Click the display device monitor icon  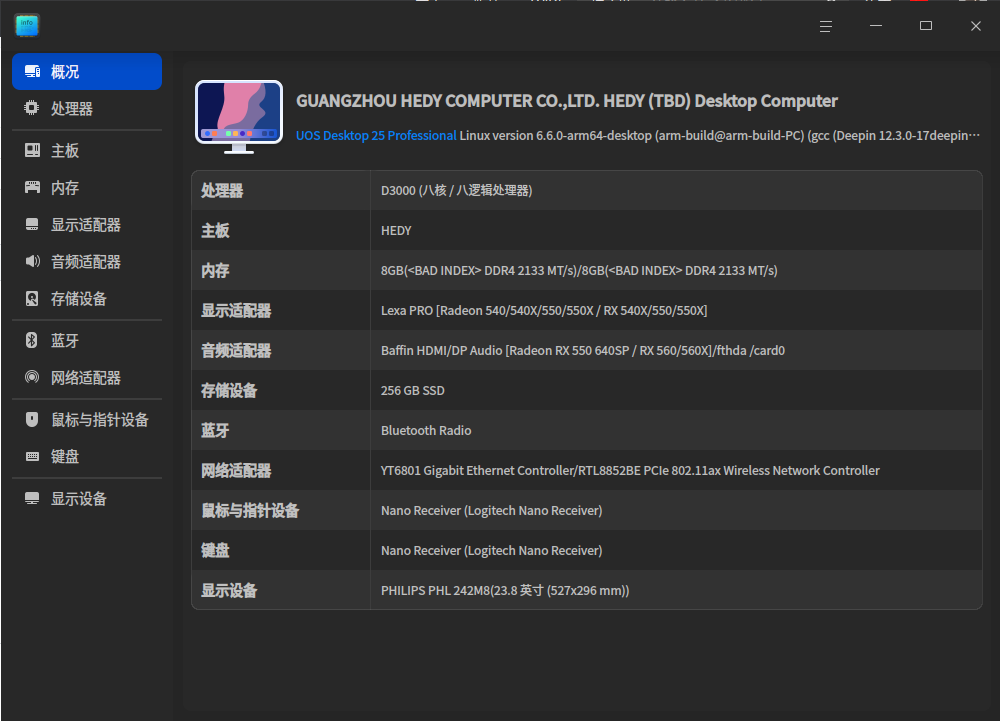pos(32,499)
